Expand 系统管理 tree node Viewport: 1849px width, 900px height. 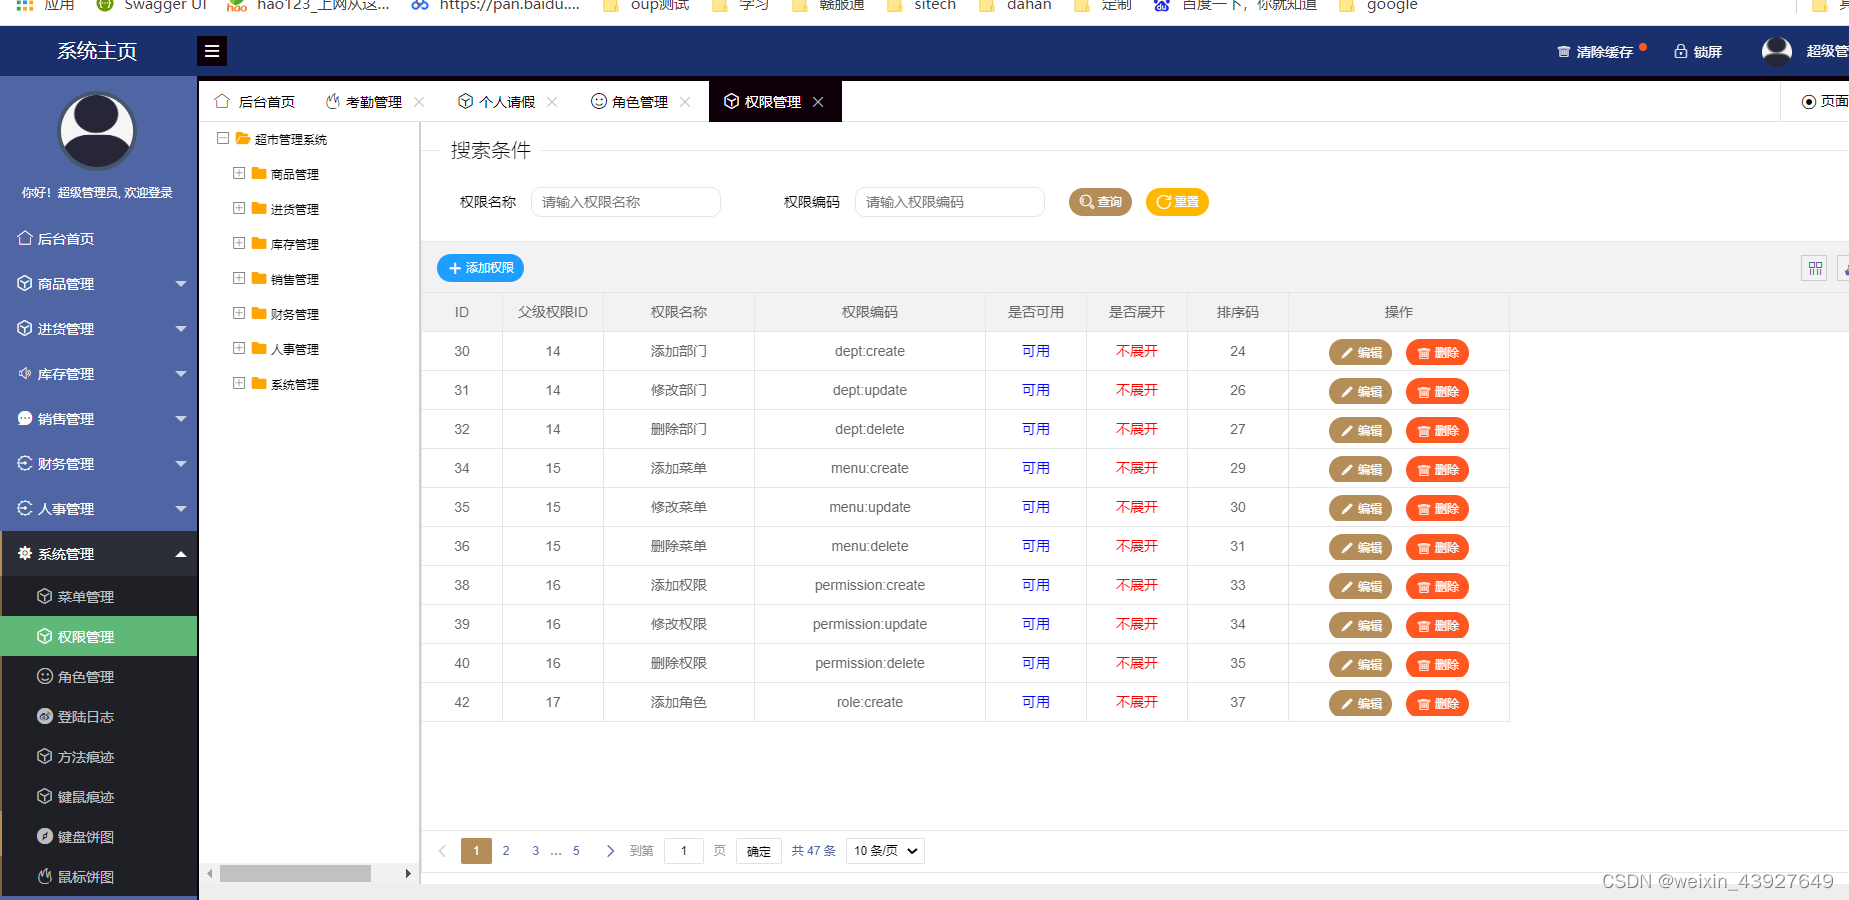pyautogui.click(x=239, y=383)
